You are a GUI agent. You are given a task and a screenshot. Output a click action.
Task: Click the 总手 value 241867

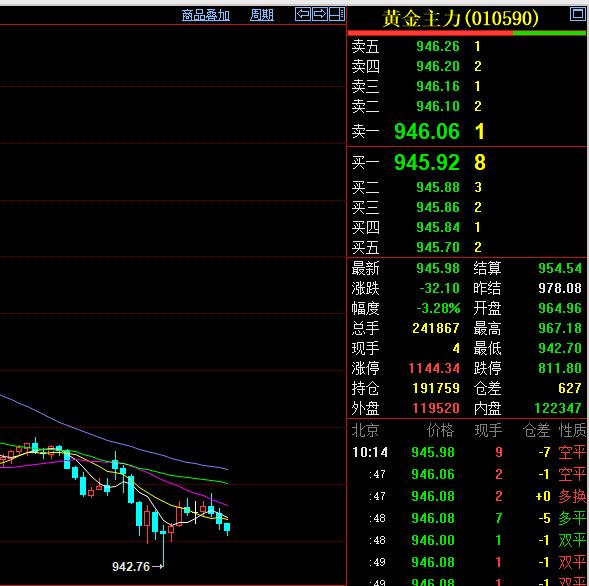tap(436, 328)
